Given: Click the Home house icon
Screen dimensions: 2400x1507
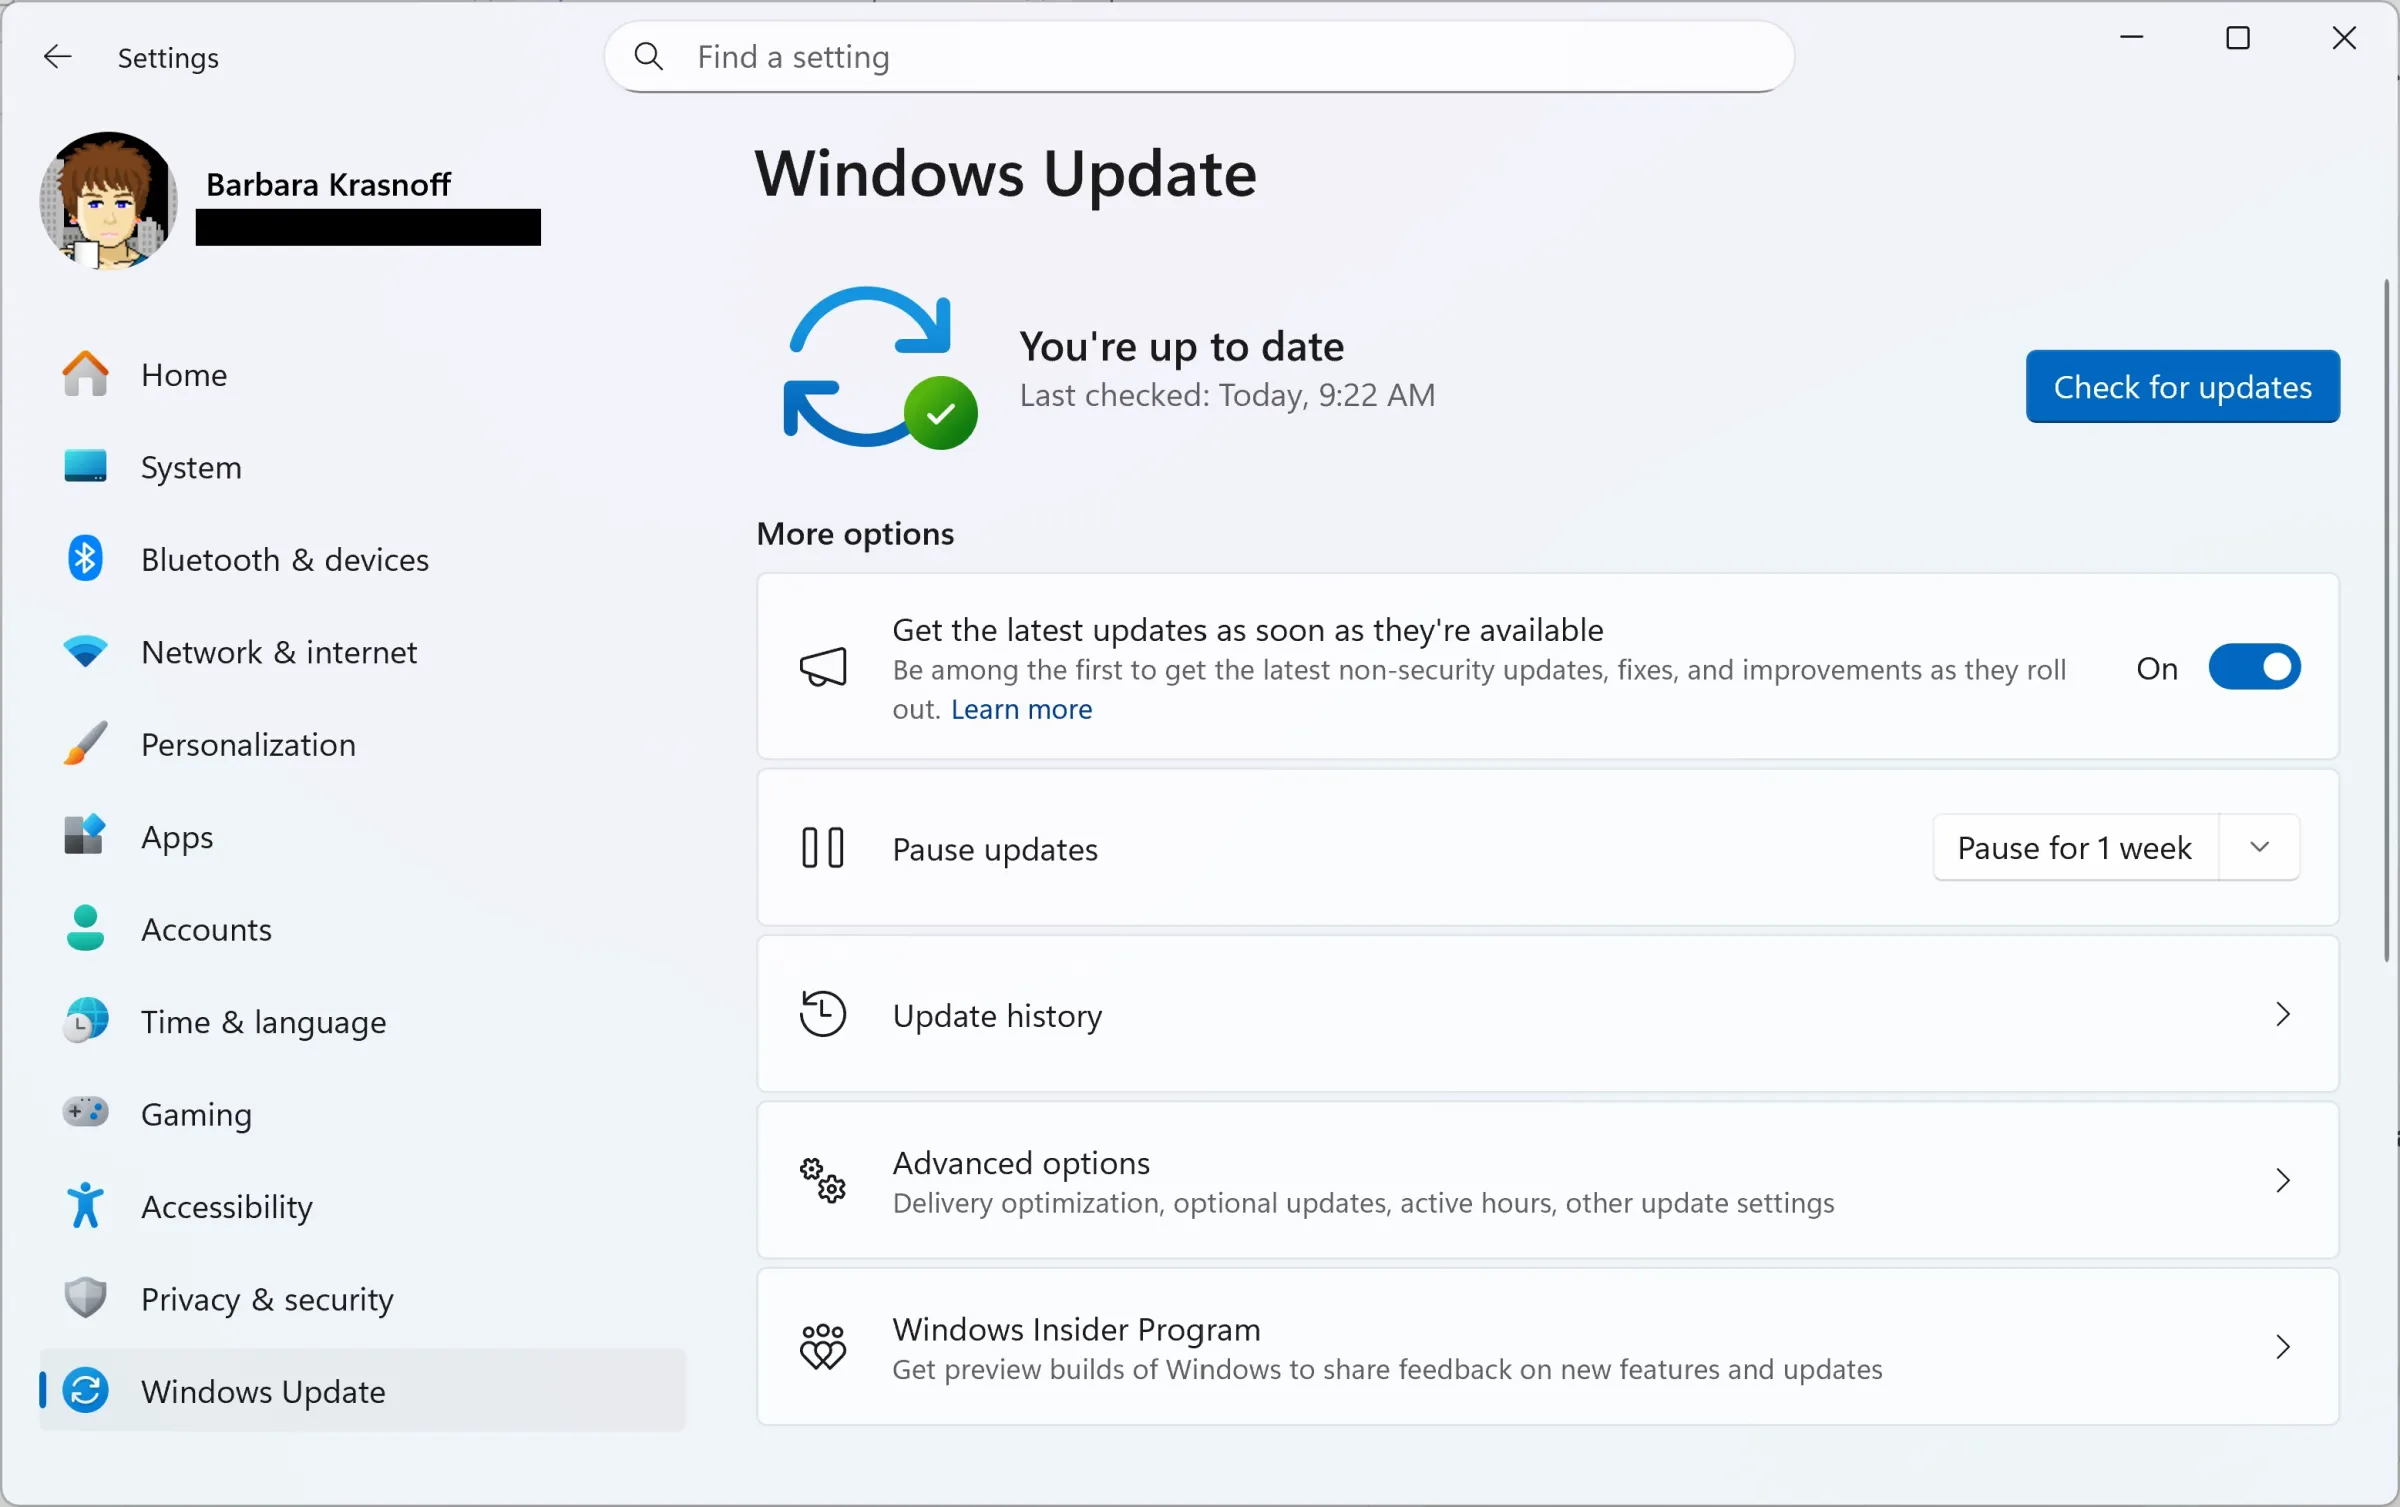Looking at the screenshot, I should tap(85, 374).
